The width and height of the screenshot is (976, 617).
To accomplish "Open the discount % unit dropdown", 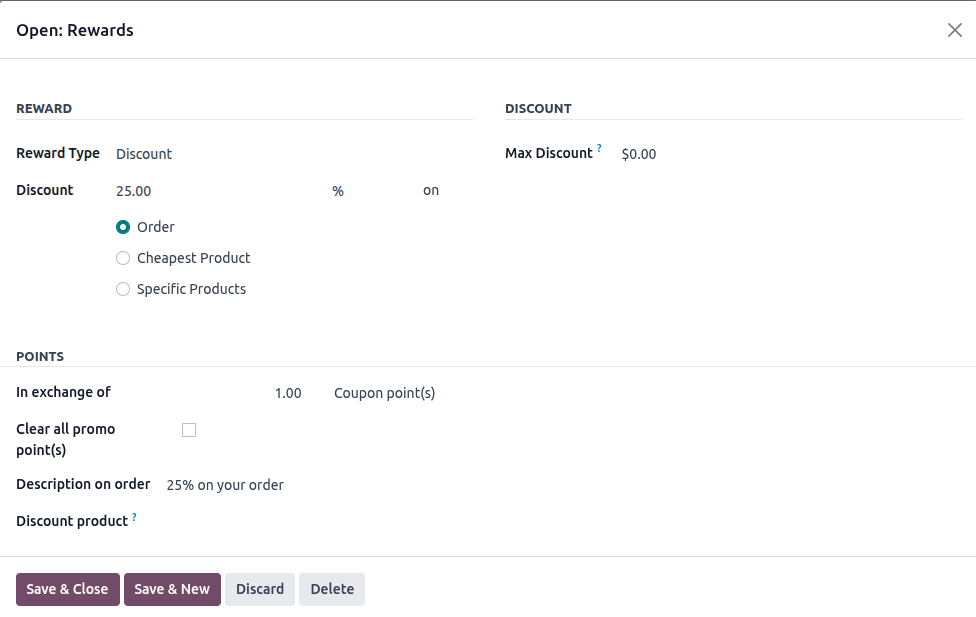I will point(370,191).
